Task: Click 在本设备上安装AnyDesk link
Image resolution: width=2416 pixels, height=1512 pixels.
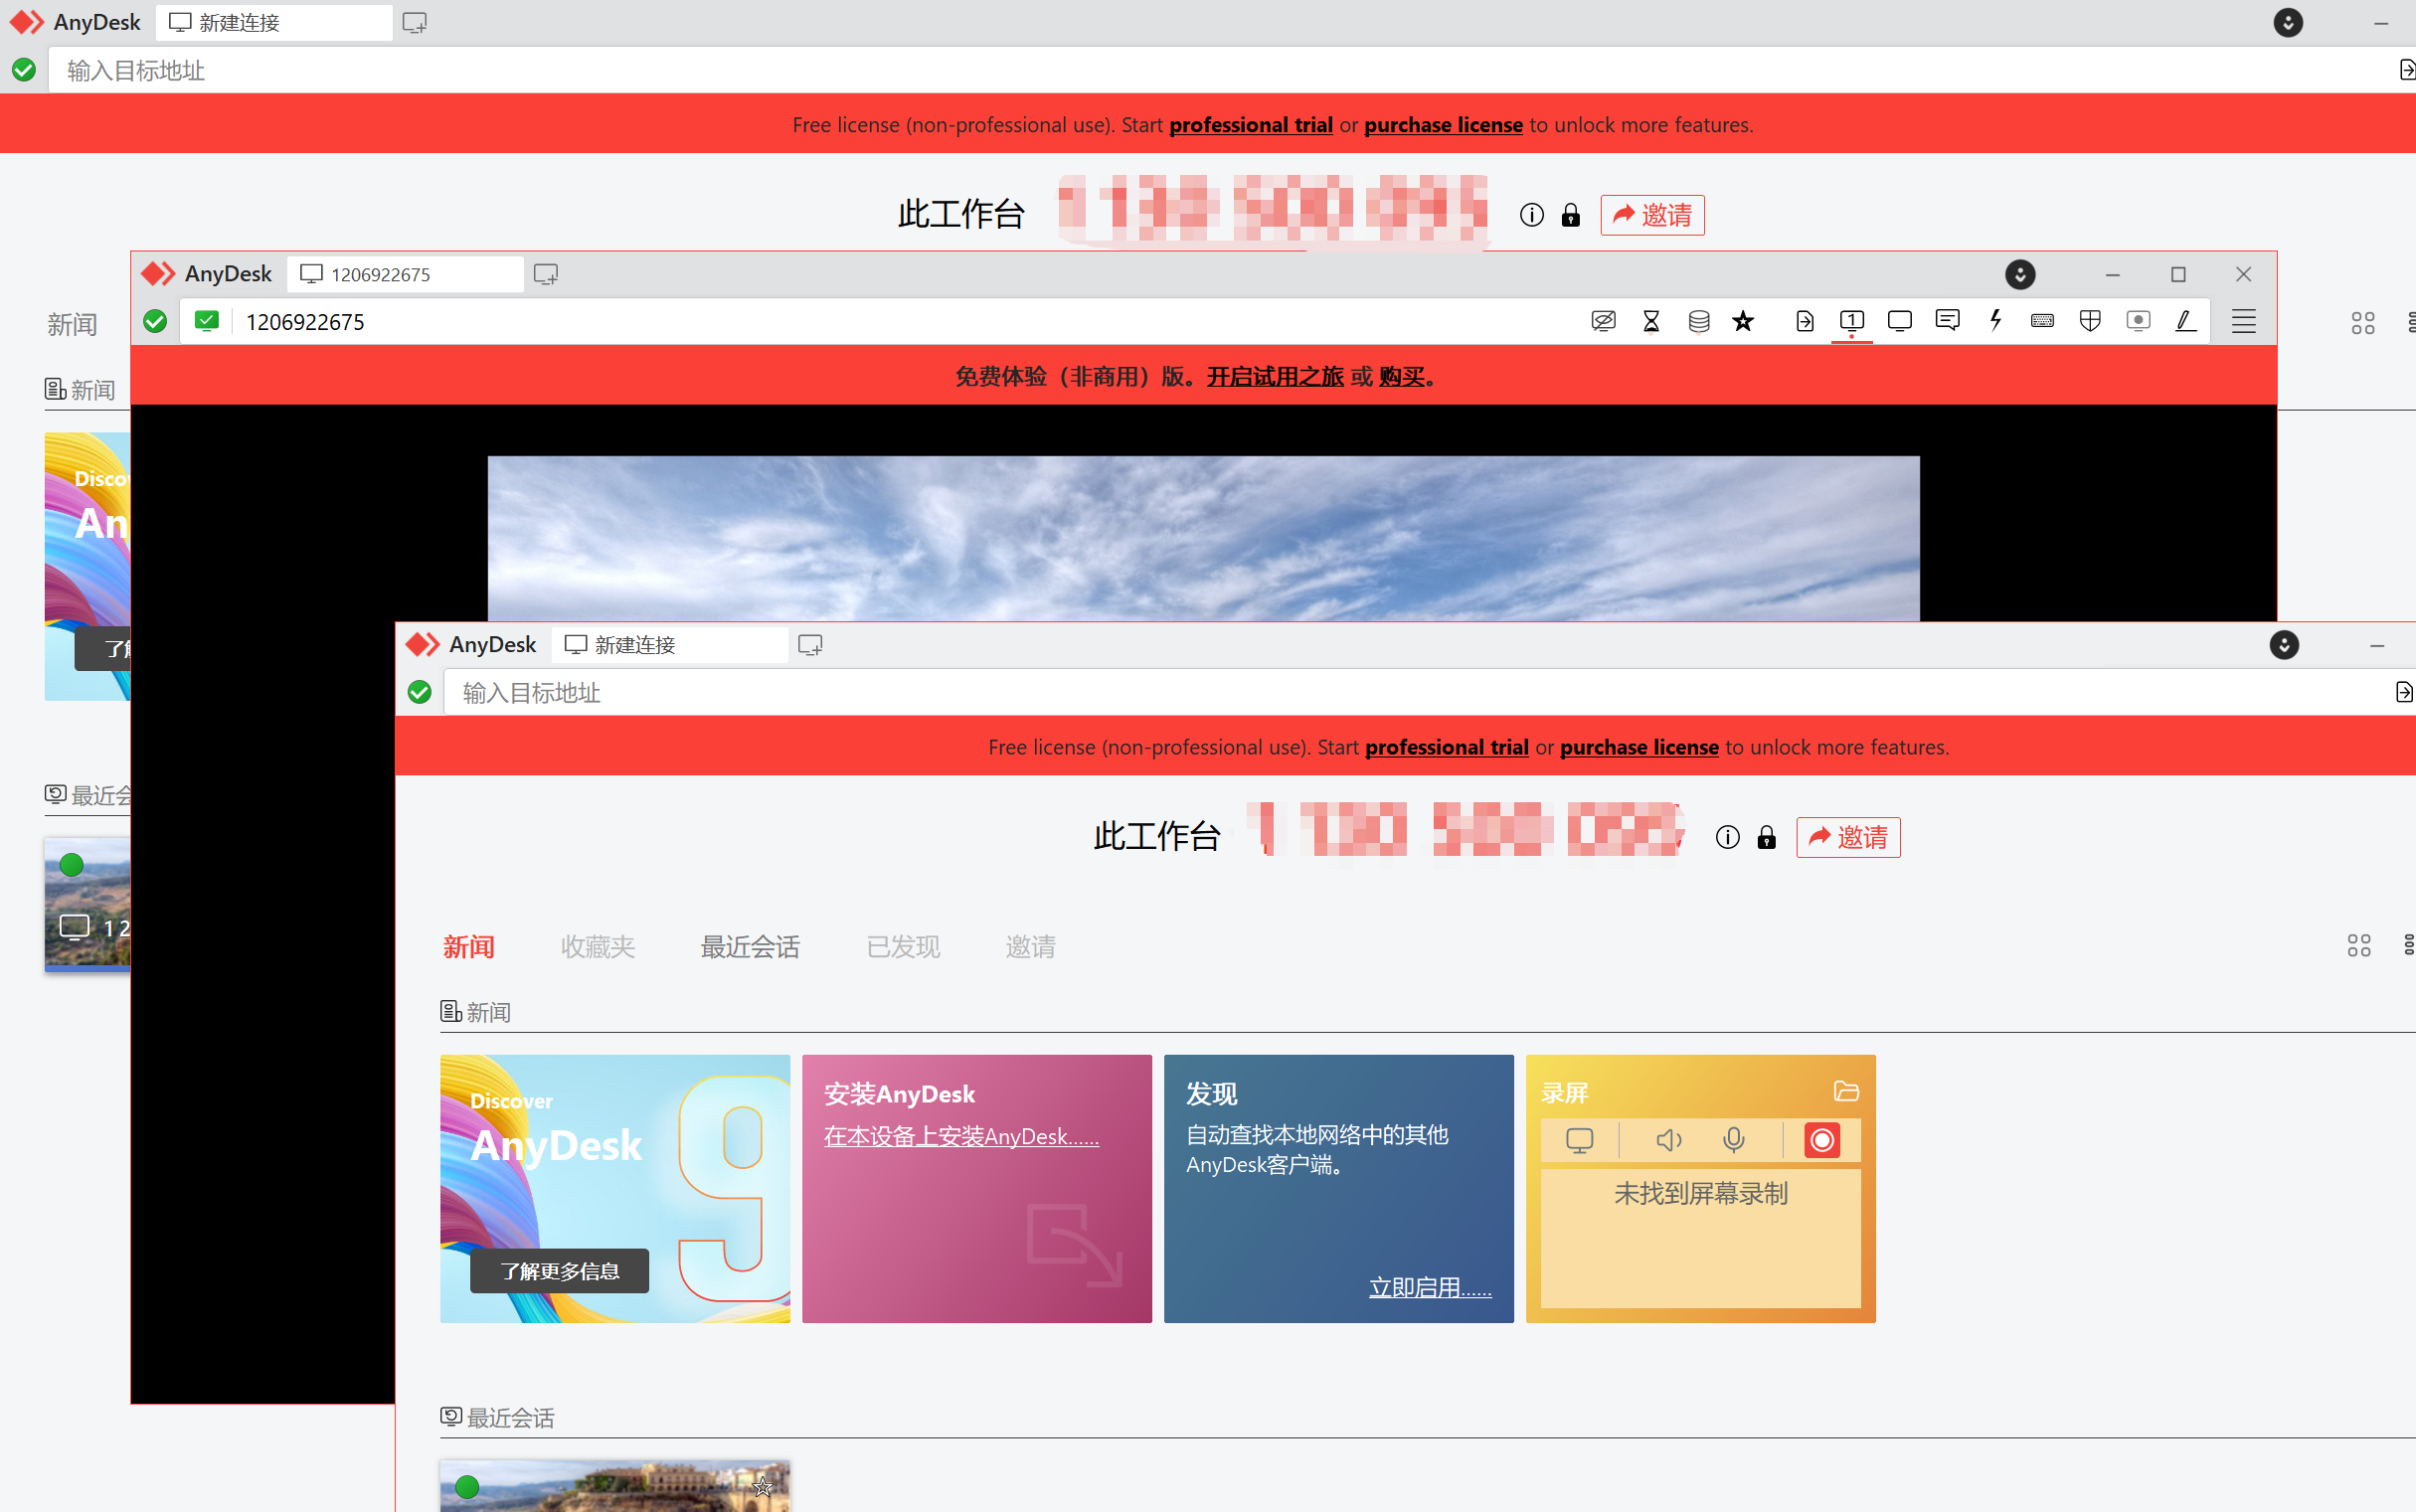Action: tap(961, 1136)
